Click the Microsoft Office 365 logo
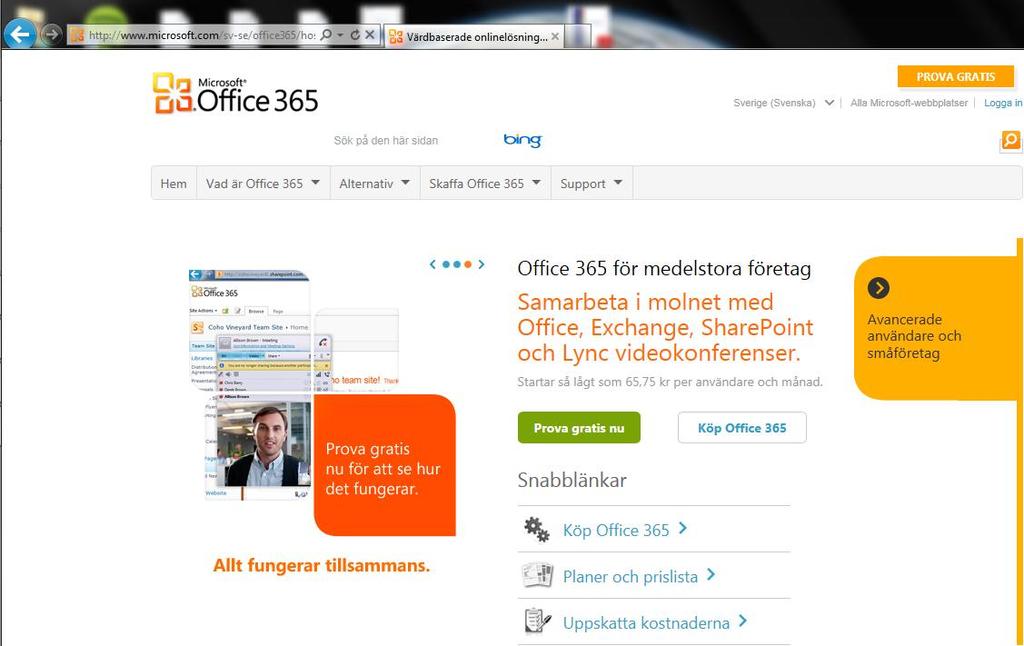The height and width of the screenshot is (646, 1024). 236,93
